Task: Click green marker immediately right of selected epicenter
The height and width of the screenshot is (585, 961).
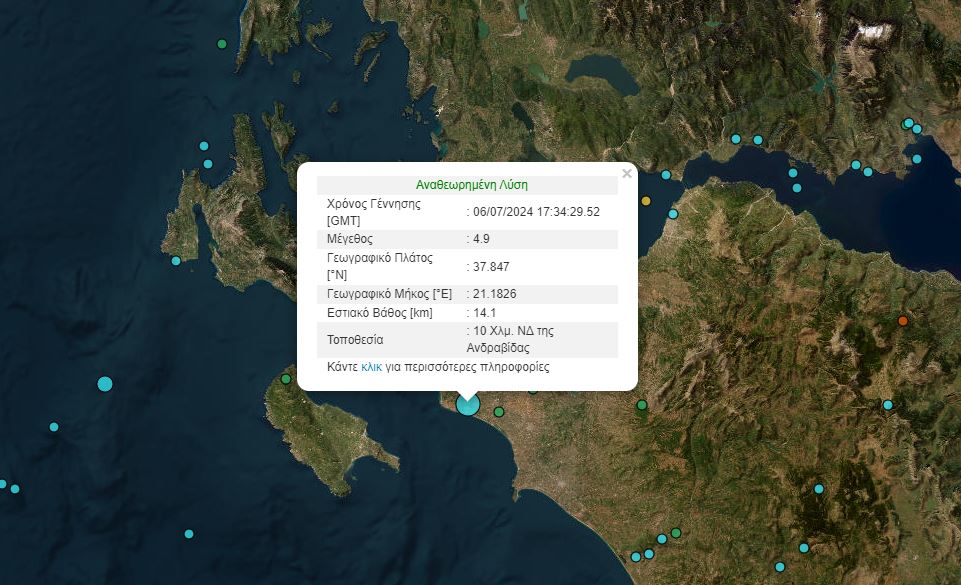Action: click(x=499, y=411)
